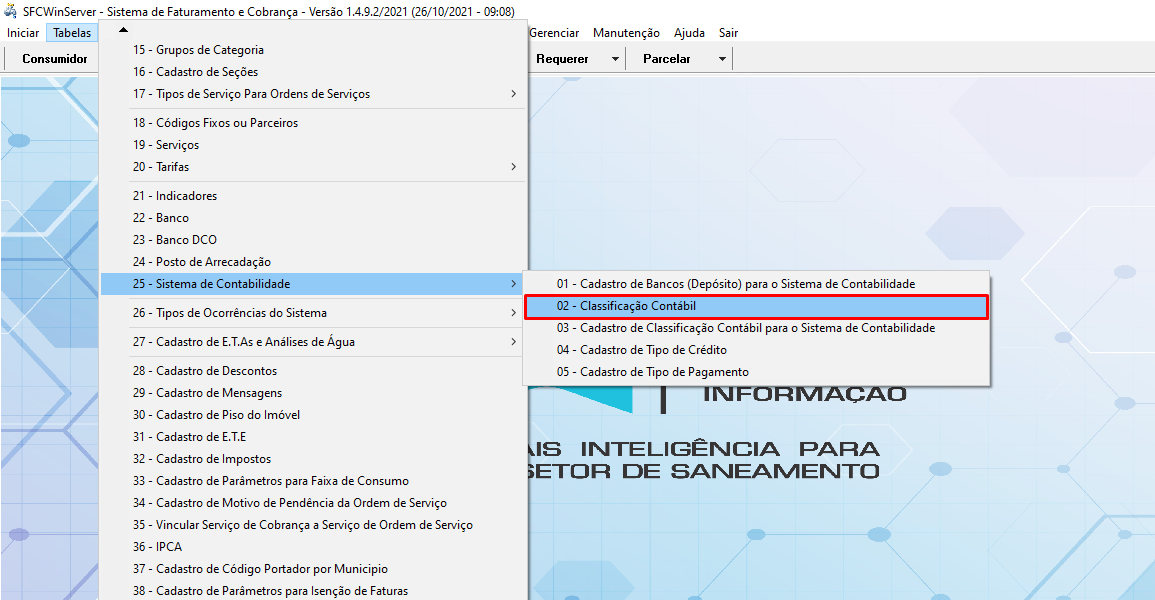Screen dimensions: 1155x600
Task: Click the Ajuda menu
Action: [x=689, y=33]
